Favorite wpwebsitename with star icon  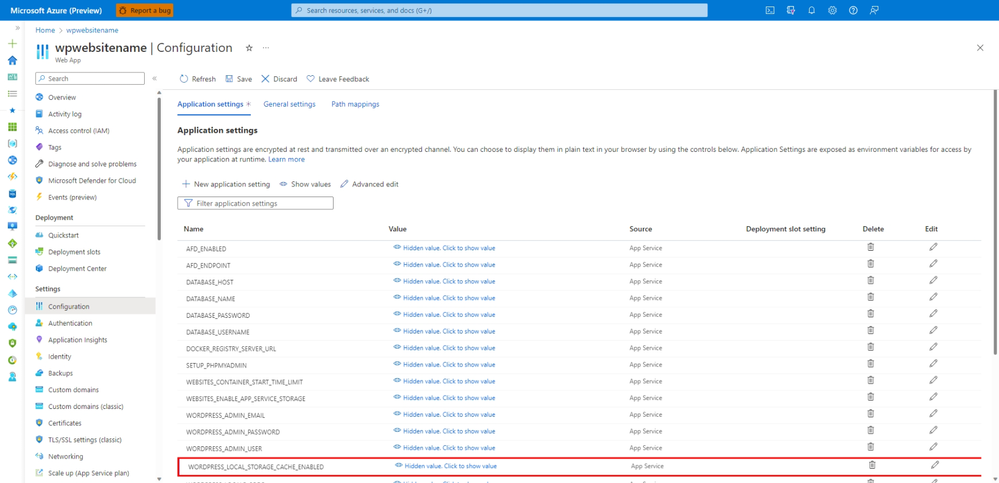[249, 48]
